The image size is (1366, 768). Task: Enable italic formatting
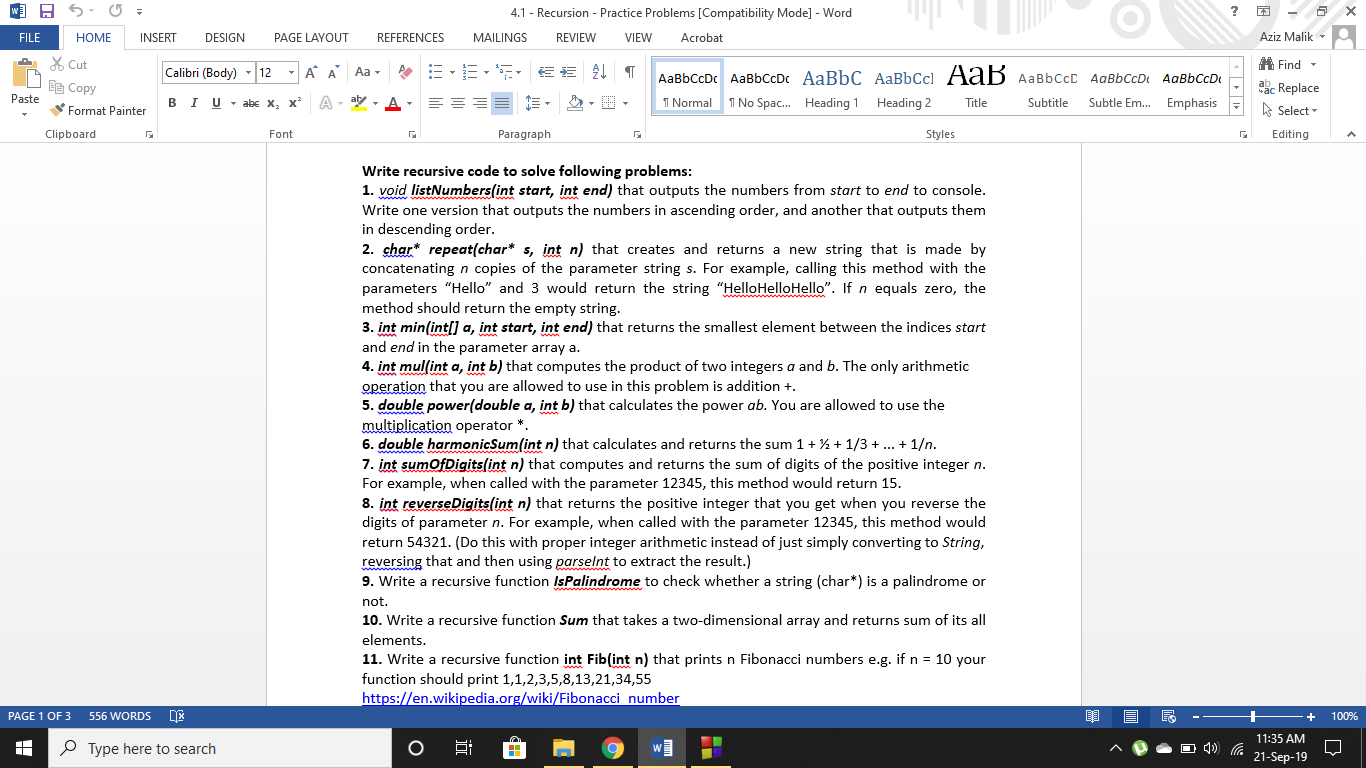point(193,103)
